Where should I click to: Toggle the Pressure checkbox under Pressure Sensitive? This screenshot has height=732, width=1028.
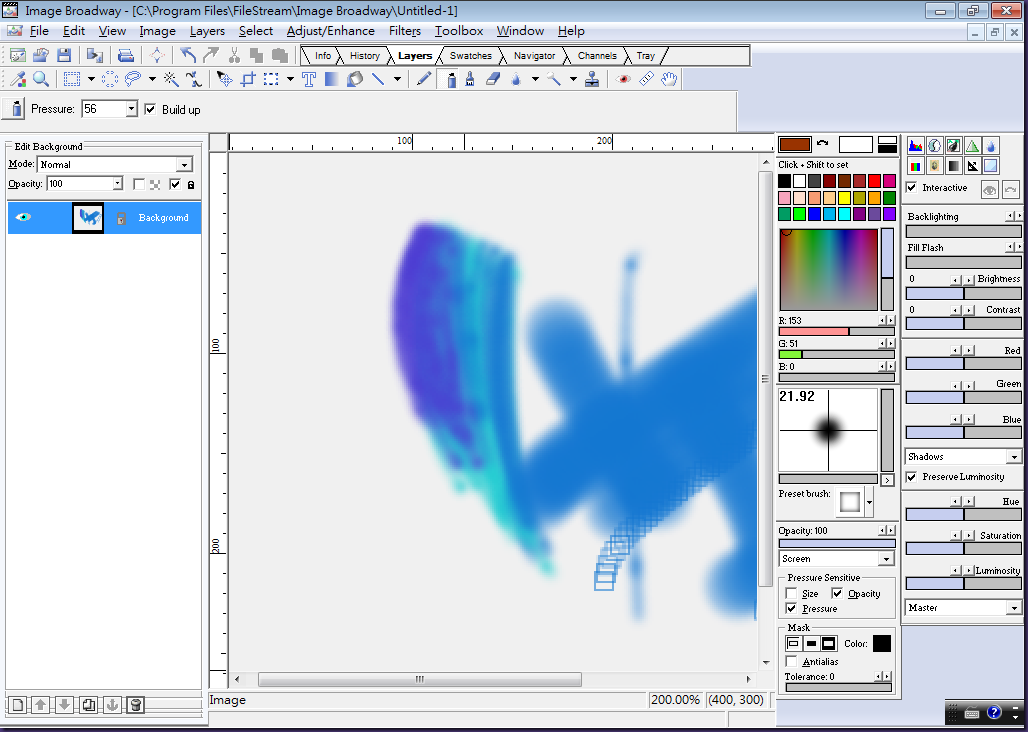point(791,608)
